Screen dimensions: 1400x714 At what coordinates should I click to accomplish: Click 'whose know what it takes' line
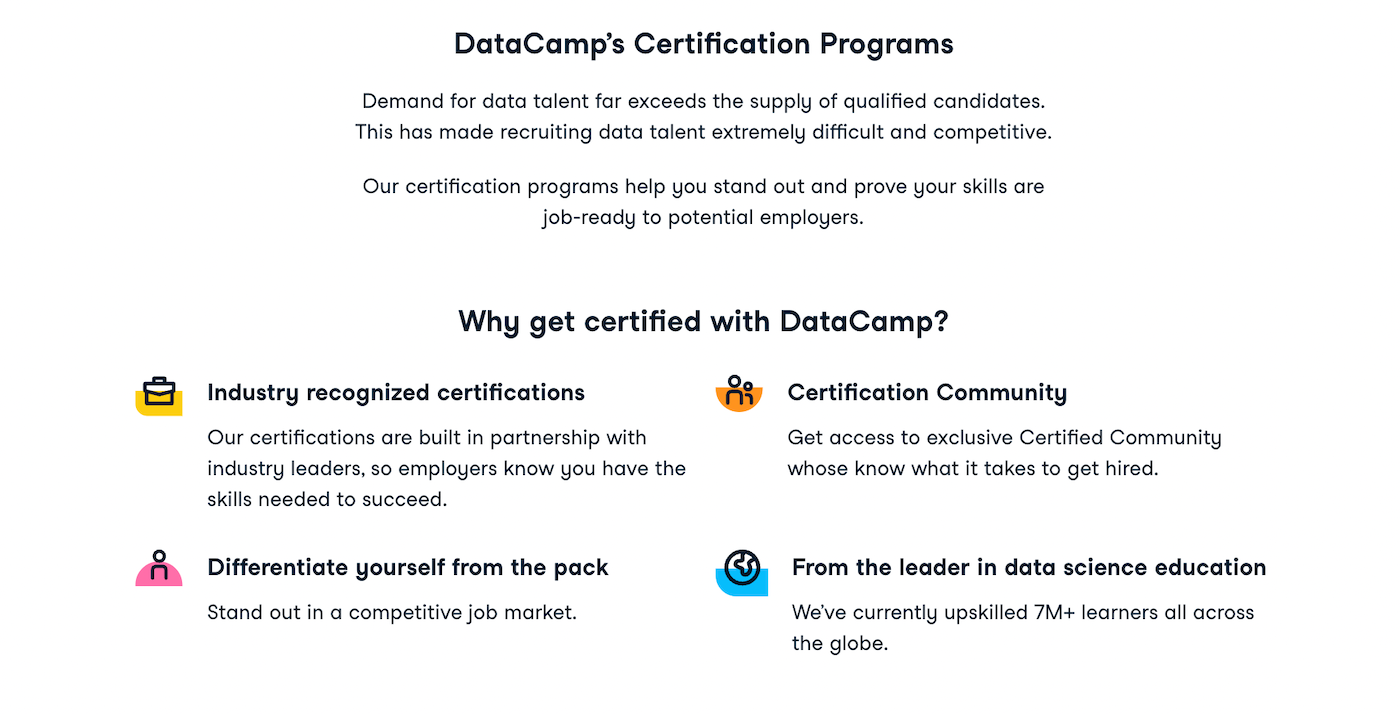(x=972, y=468)
